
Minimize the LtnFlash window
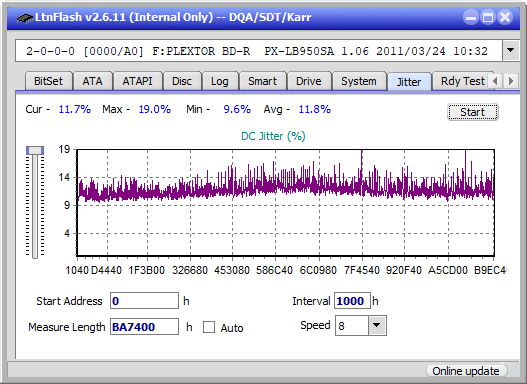pos(471,17)
